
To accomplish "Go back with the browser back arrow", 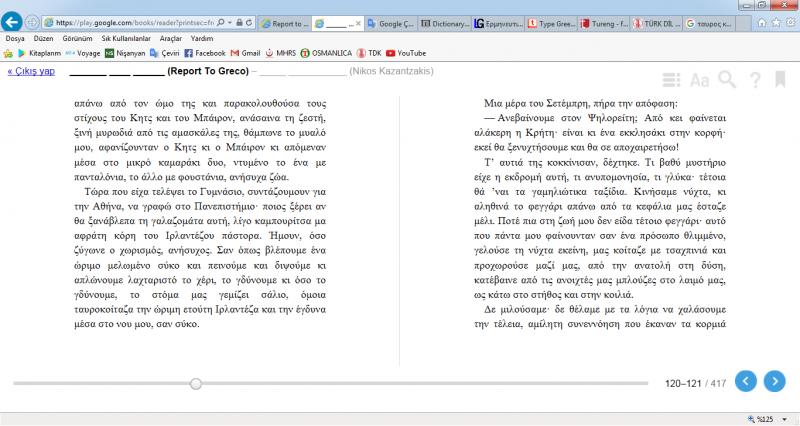I will [x=12, y=22].
